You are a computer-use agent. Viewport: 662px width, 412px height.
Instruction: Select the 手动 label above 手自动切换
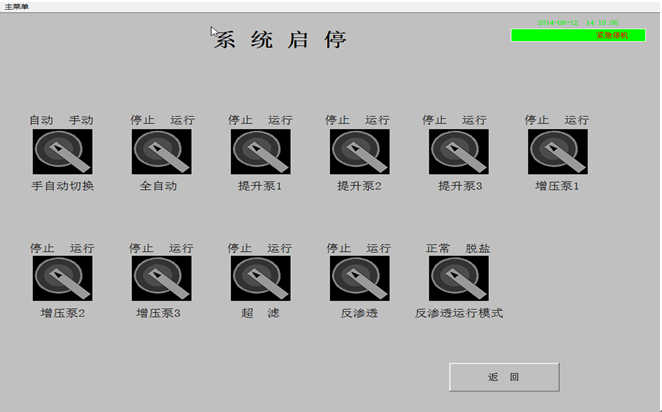pyautogui.click(x=81, y=120)
